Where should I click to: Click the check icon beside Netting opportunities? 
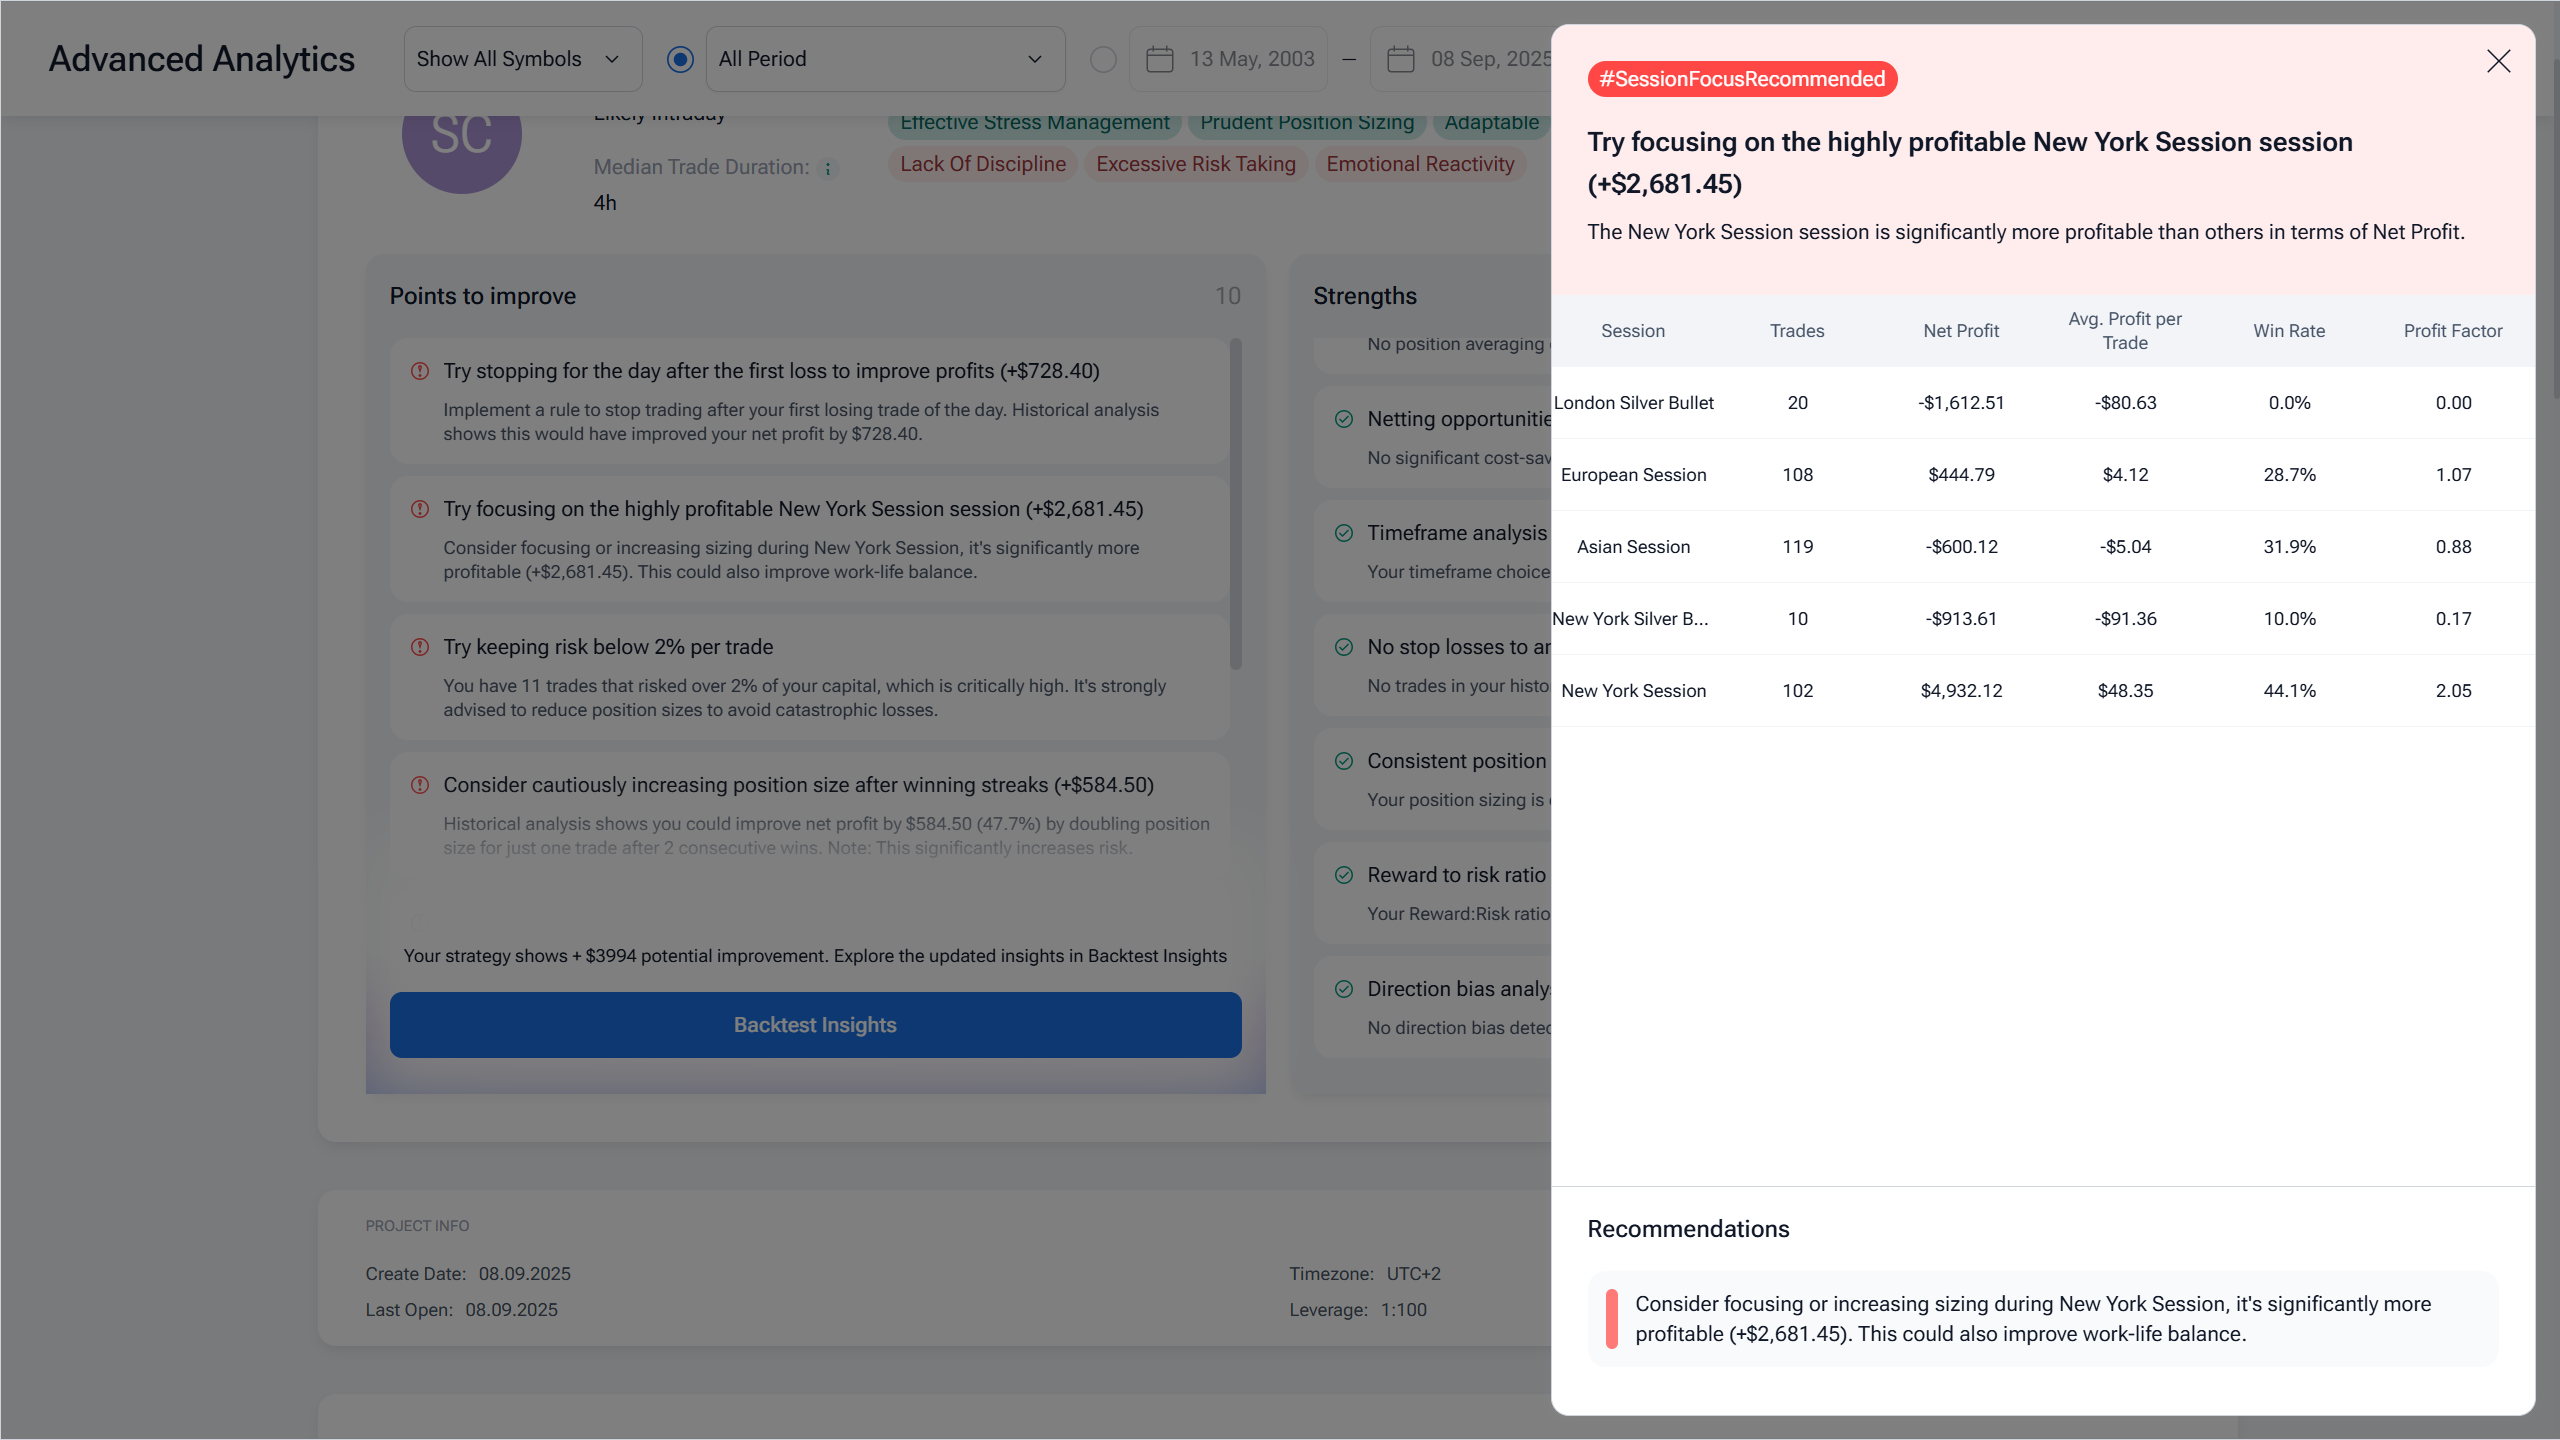pyautogui.click(x=1344, y=419)
